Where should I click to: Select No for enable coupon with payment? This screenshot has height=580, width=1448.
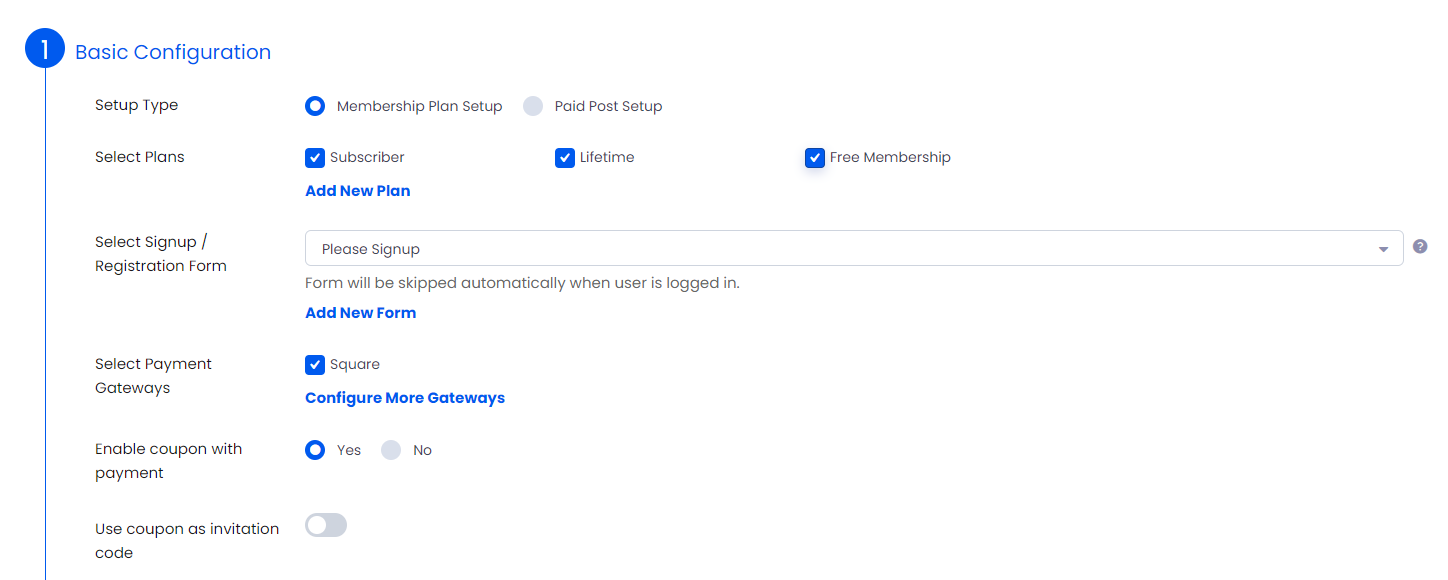(391, 450)
